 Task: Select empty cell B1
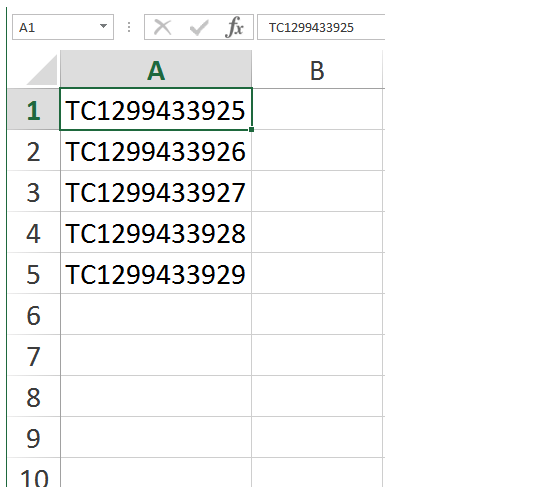point(317,109)
